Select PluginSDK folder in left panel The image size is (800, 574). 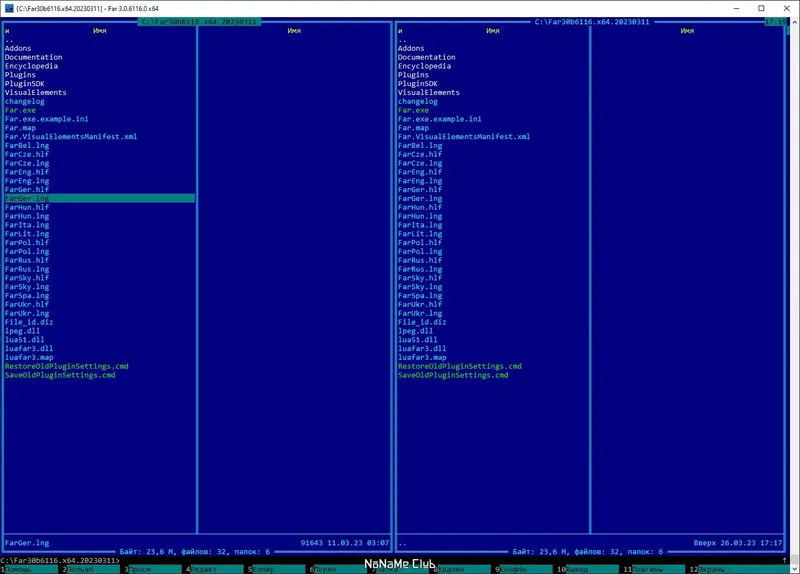coord(24,84)
